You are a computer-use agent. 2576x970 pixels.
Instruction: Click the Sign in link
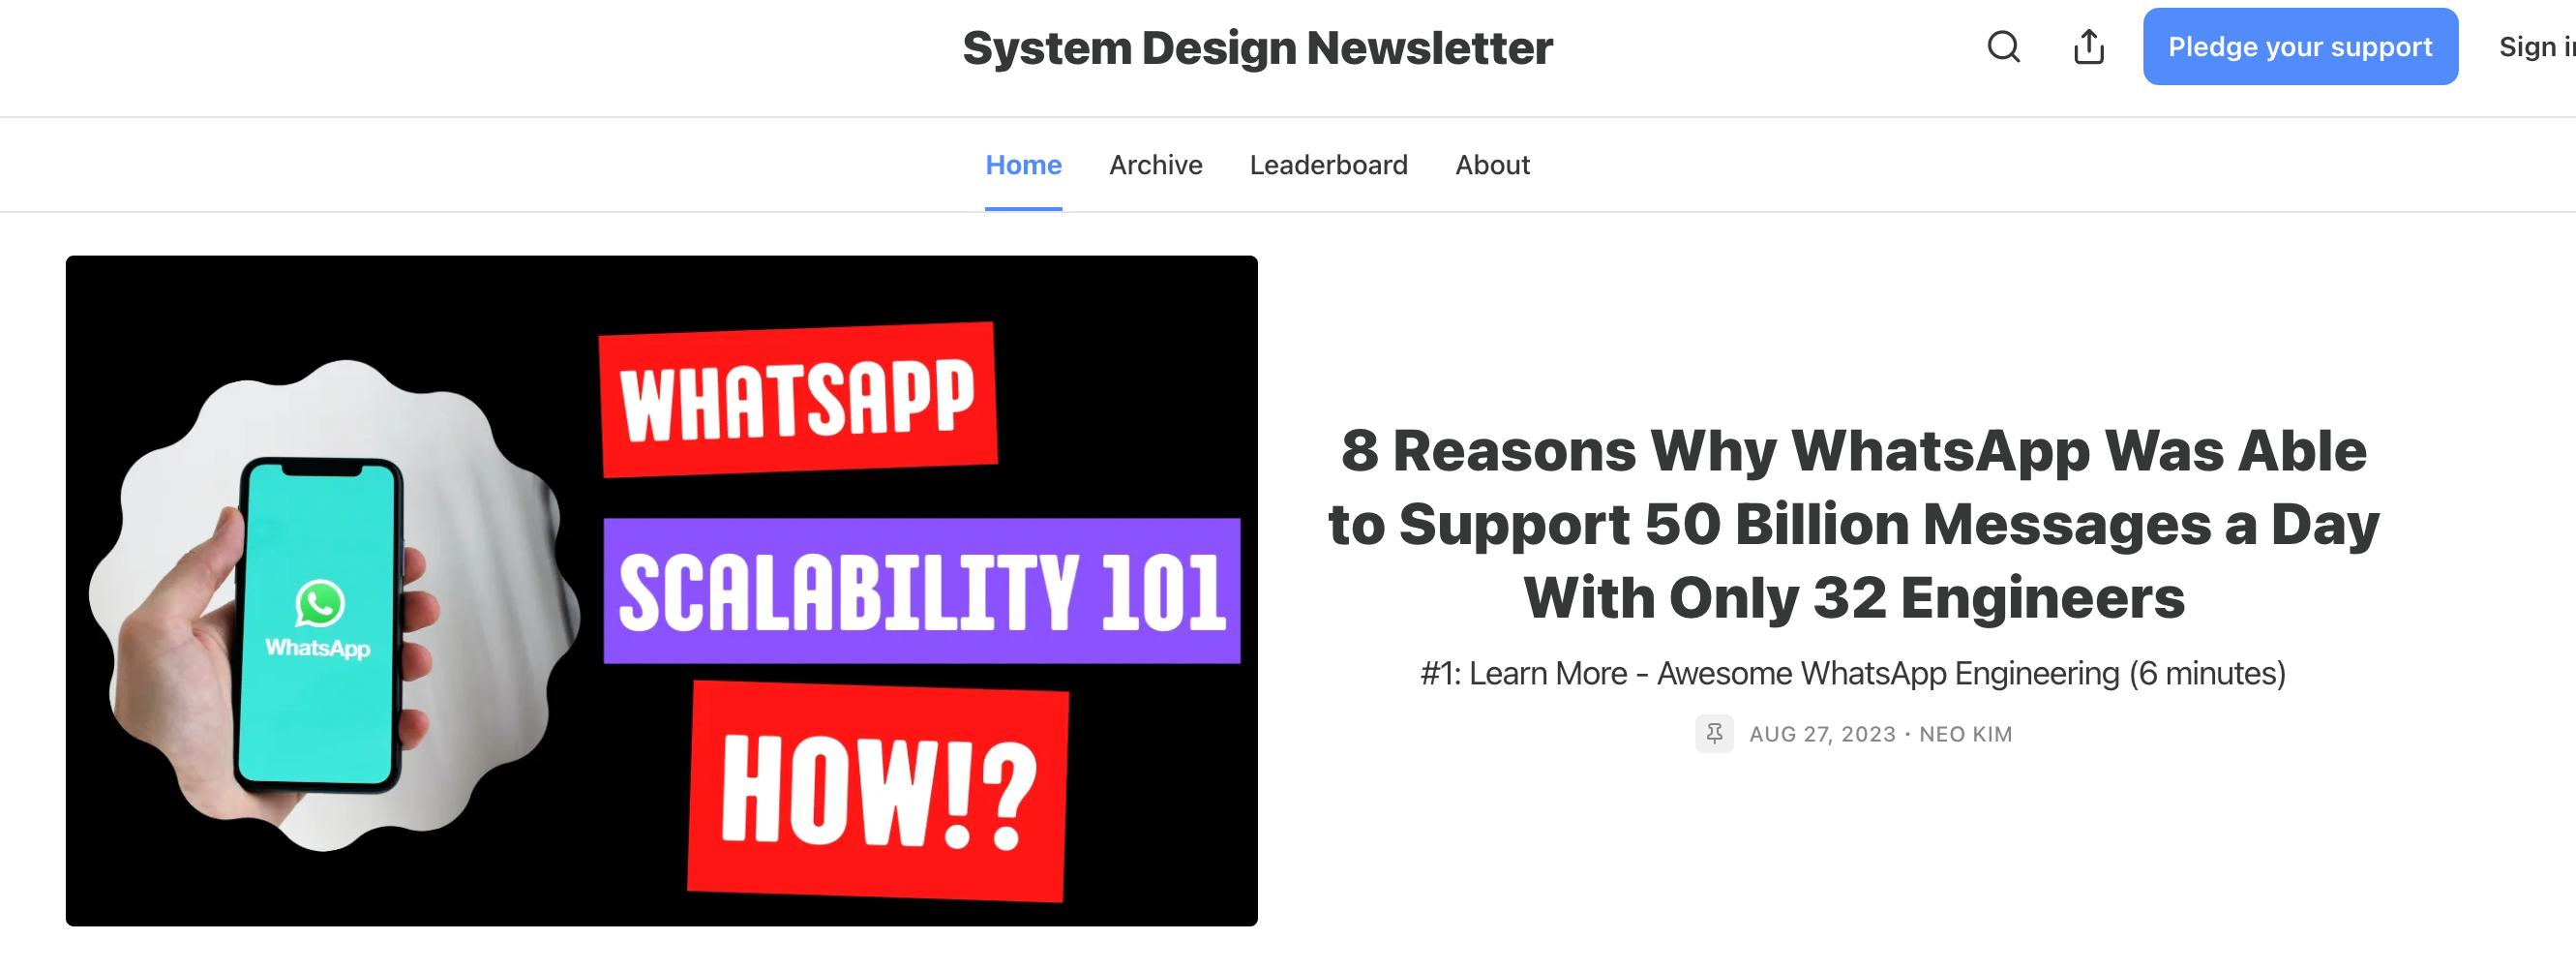(x=2537, y=47)
